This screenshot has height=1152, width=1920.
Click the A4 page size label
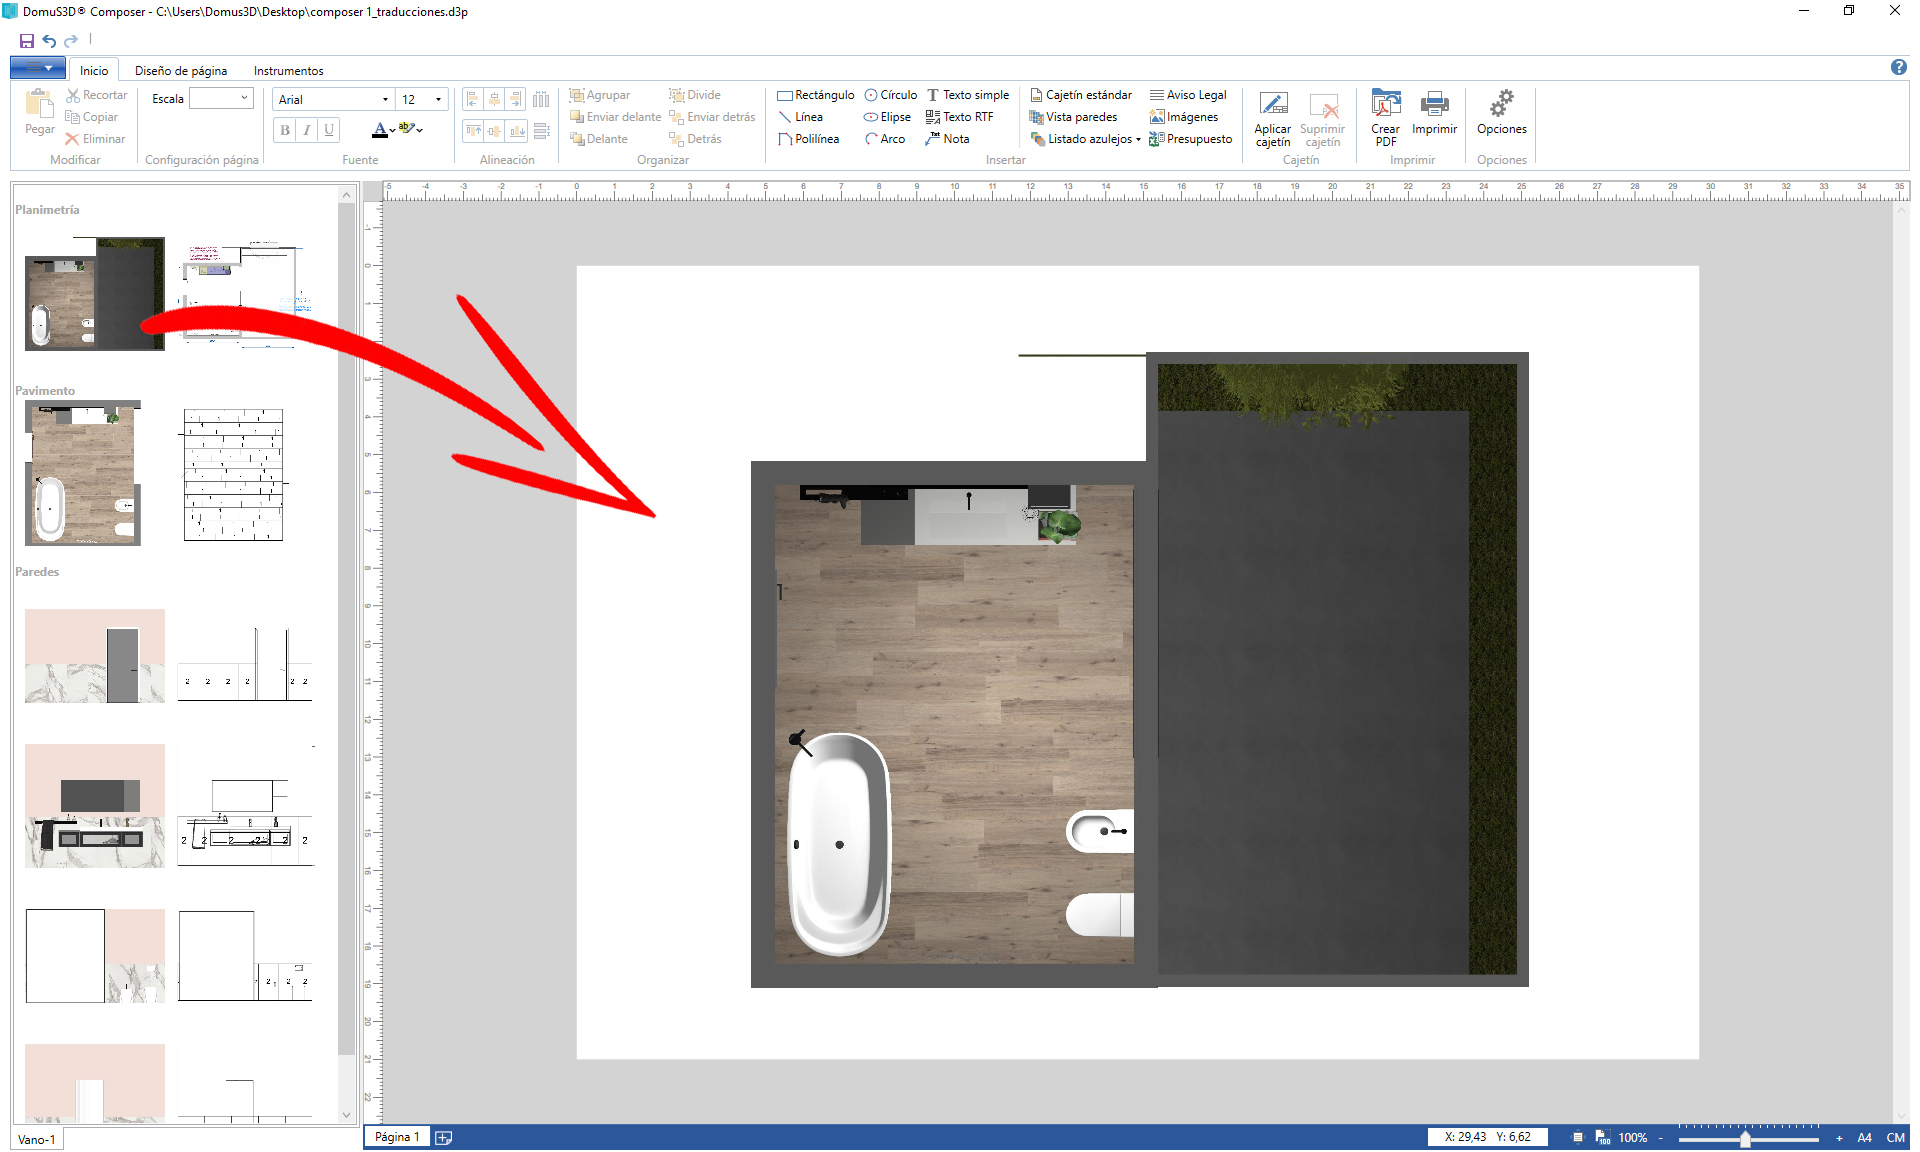(1864, 1137)
